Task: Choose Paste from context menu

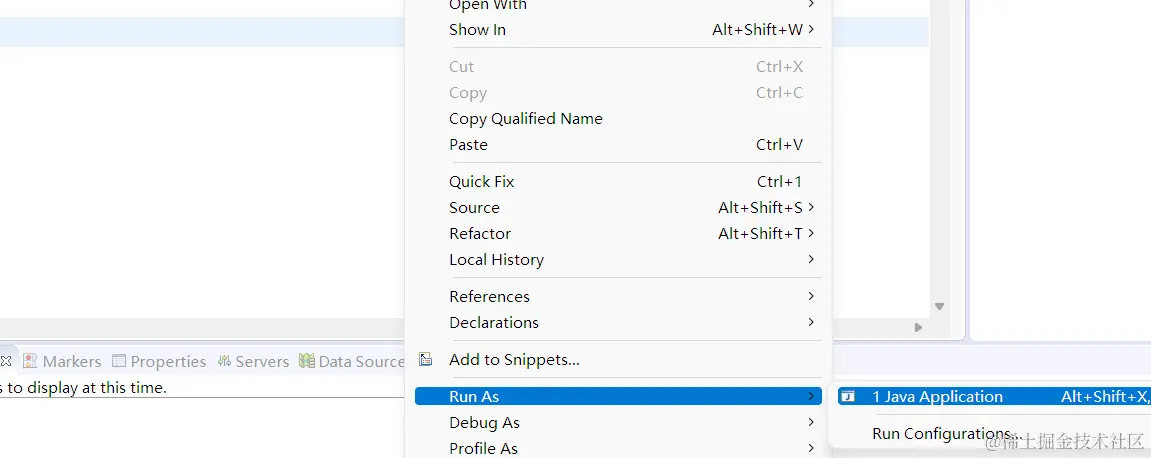Action: coord(618,145)
